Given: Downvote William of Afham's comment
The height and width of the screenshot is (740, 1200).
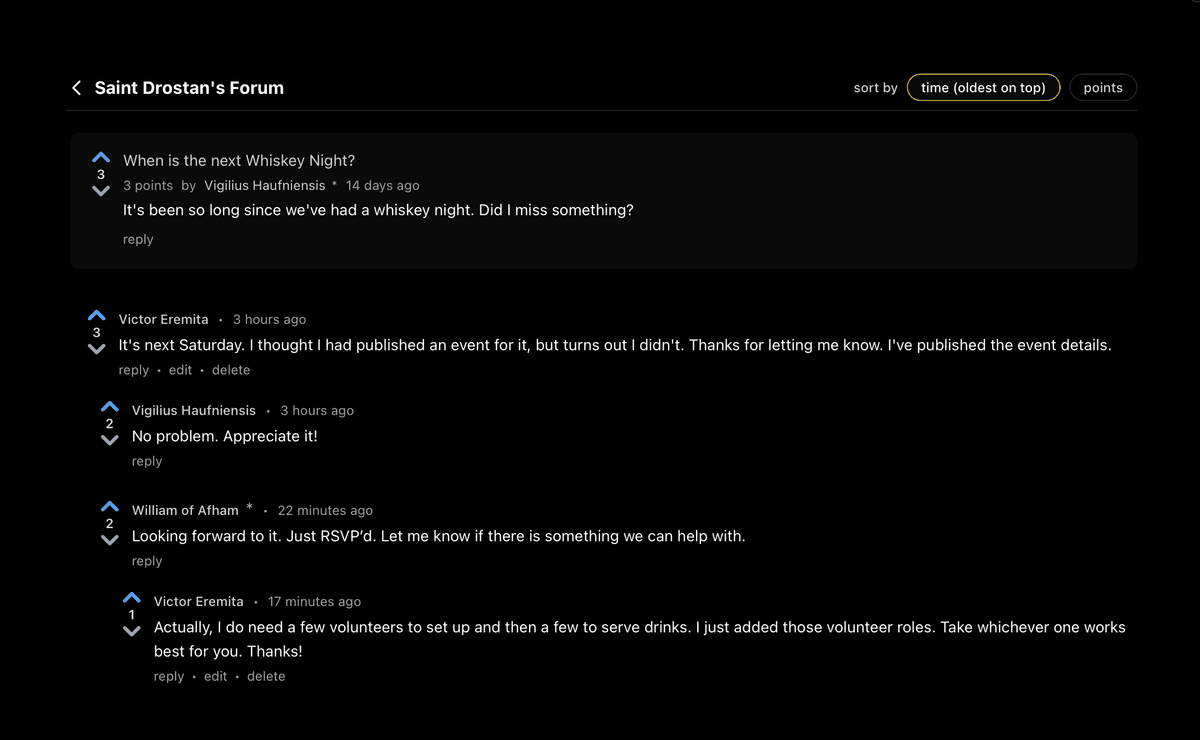Looking at the screenshot, I should (x=109, y=540).
